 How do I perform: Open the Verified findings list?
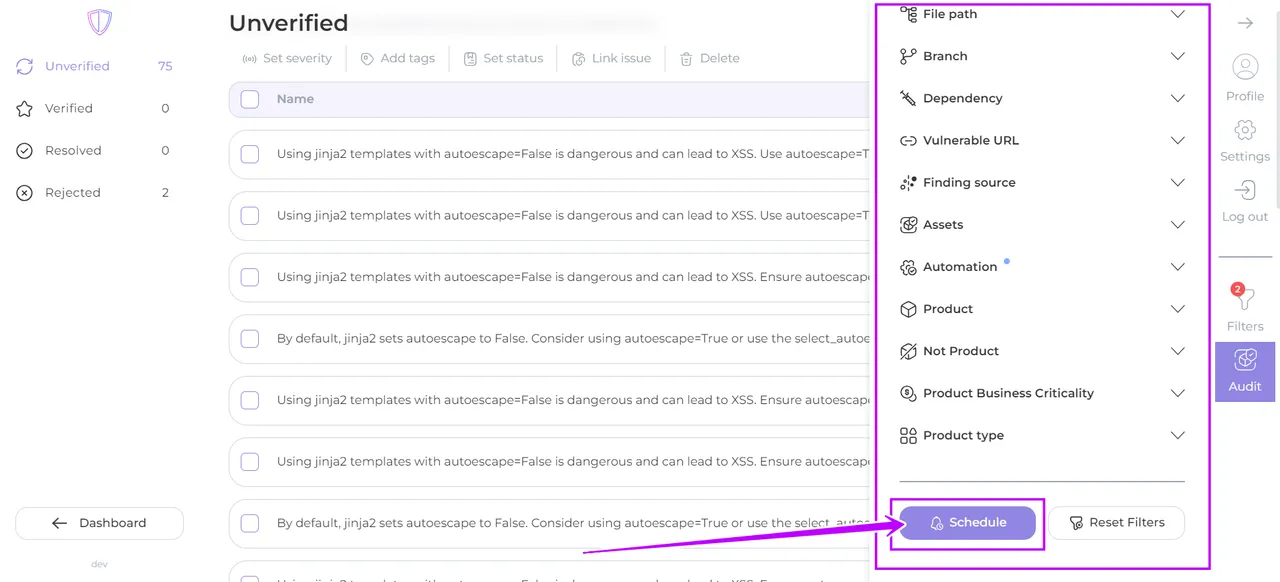[69, 108]
